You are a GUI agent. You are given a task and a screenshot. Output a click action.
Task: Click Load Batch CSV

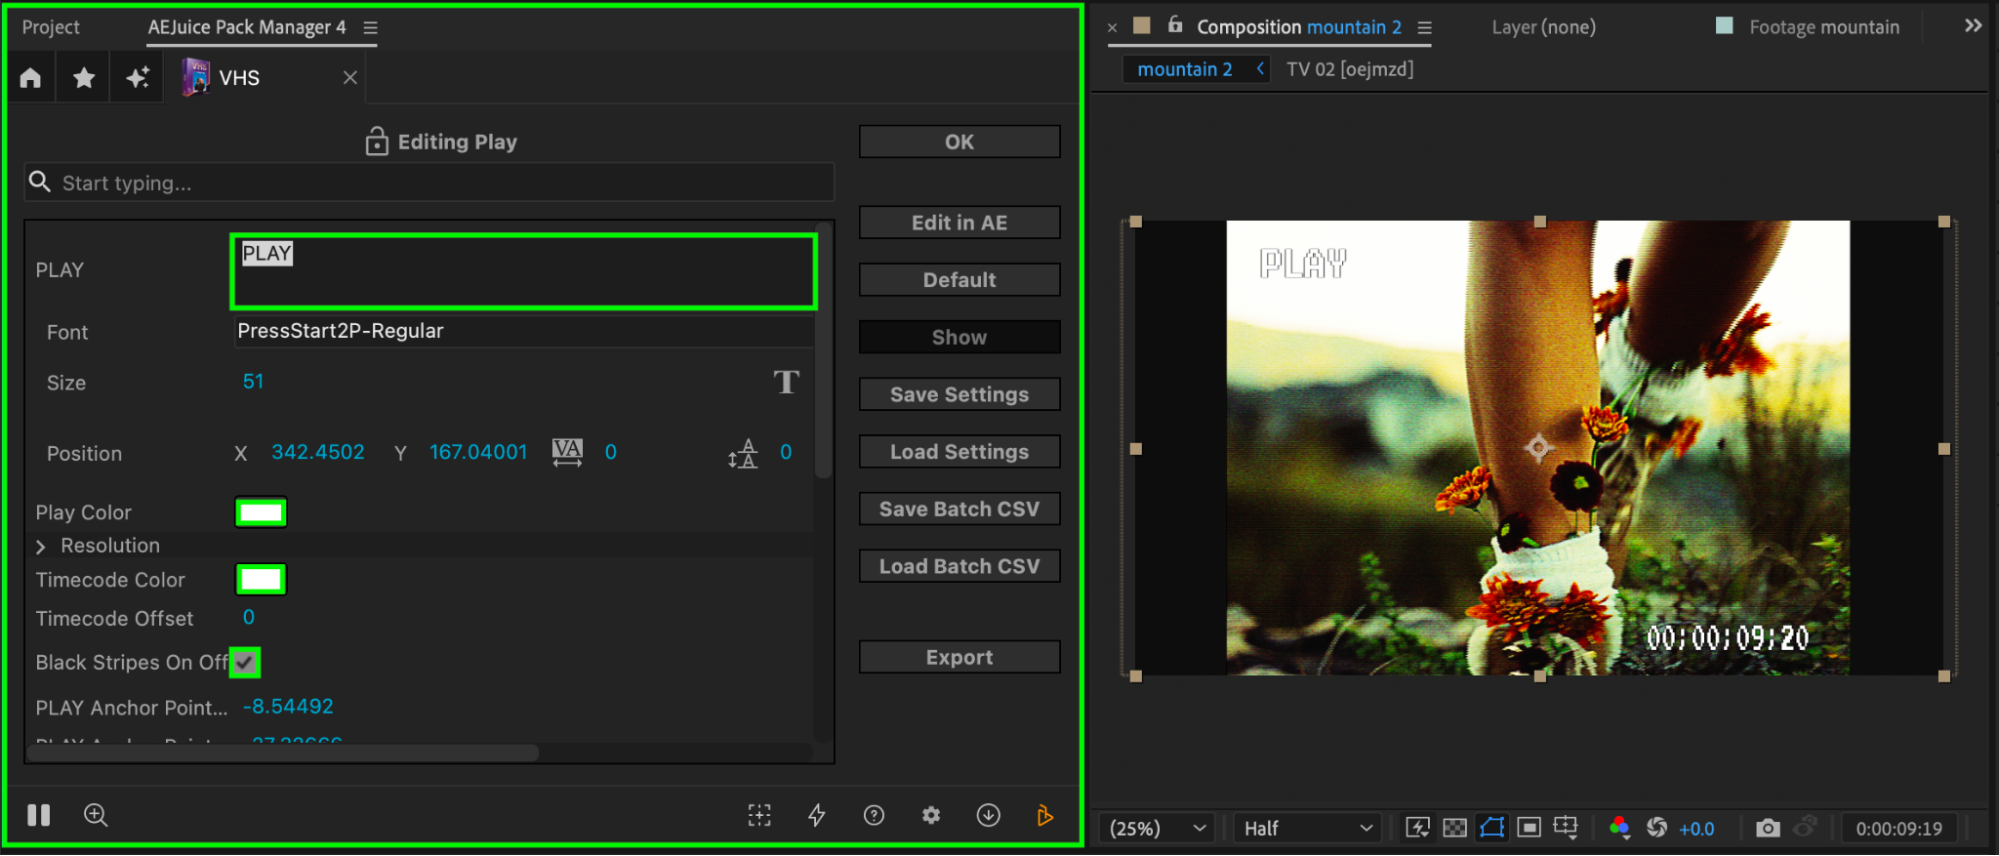tap(959, 566)
